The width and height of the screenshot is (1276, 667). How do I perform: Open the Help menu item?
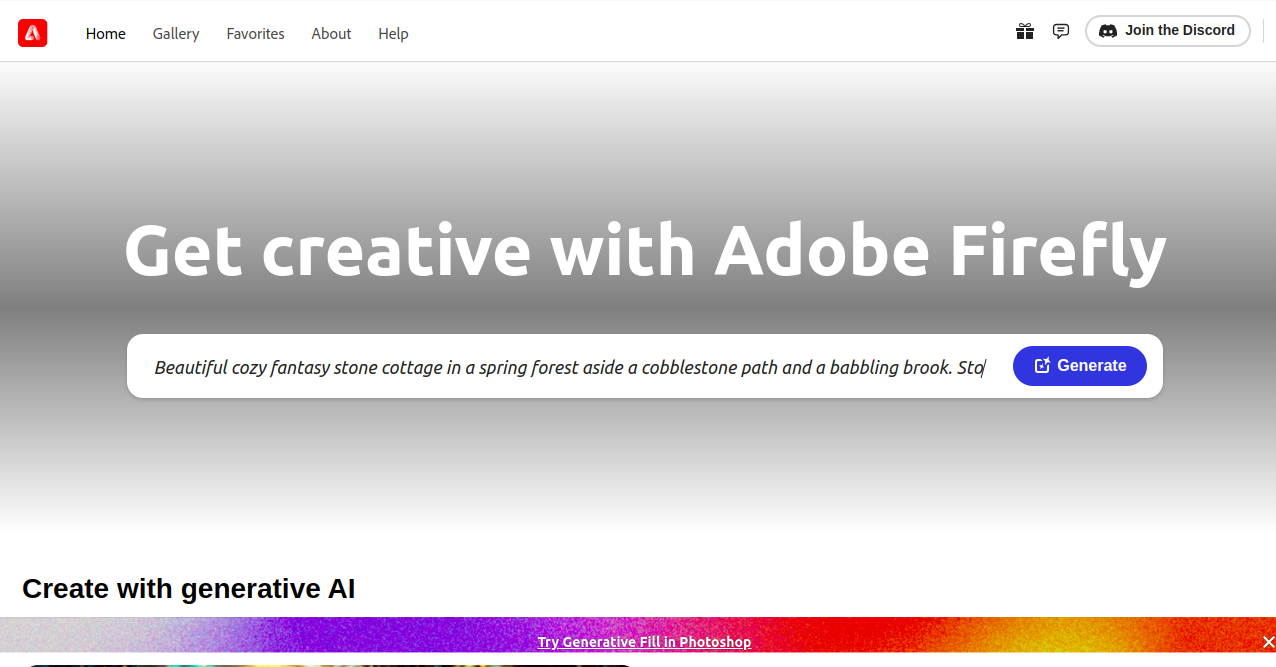[x=393, y=34]
